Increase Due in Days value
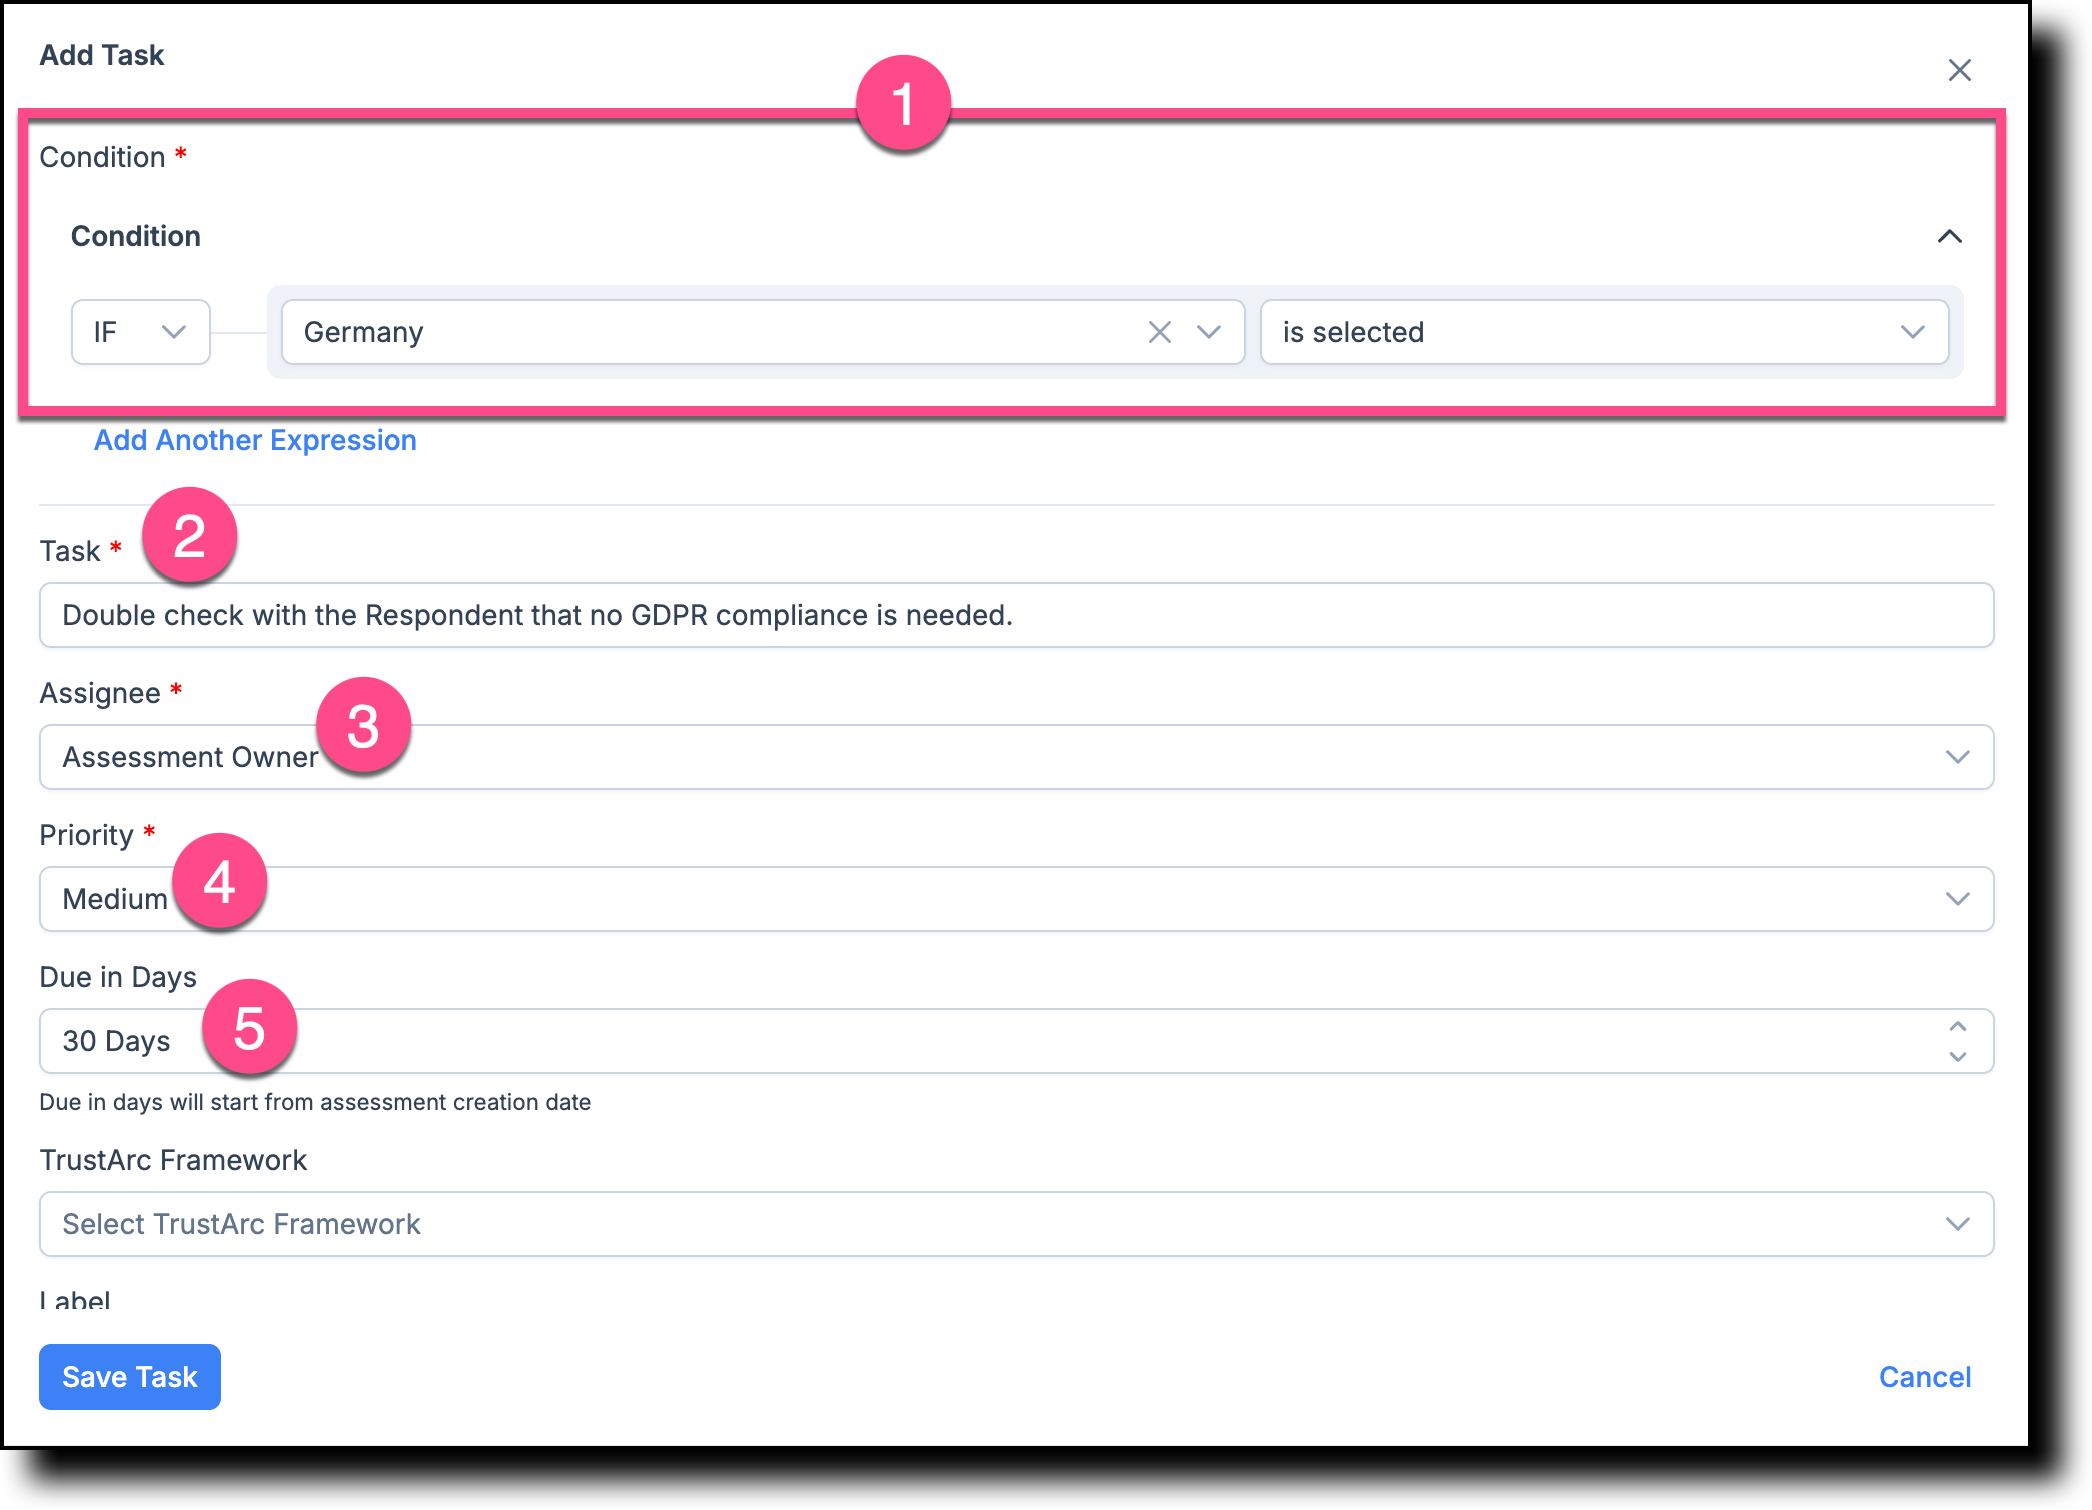Viewport: 2092px width, 1510px height. tap(1957, 1027)
